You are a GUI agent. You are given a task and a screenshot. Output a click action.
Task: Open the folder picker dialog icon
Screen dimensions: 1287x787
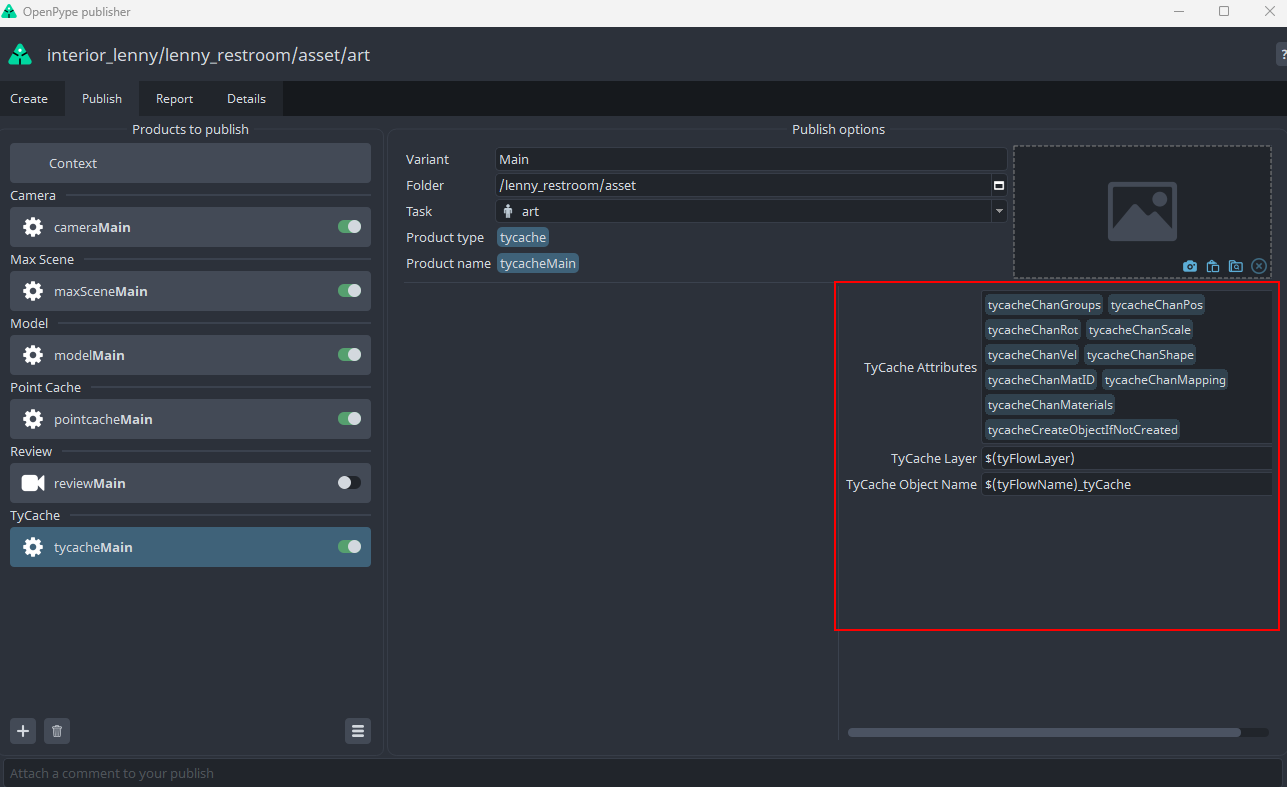click(x=998, y=185)
